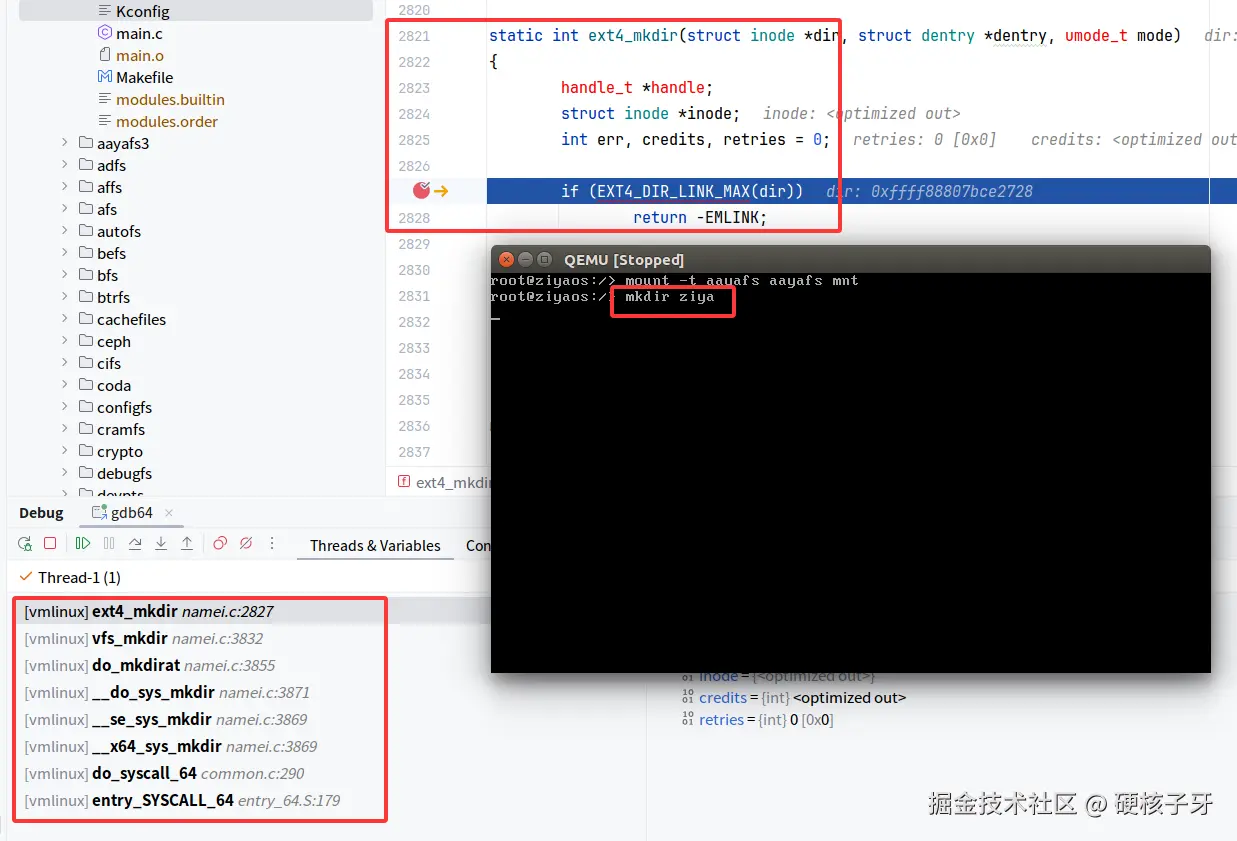Click QEMU [Stopped] window title bar
This screenshot has width=1237, height=841.
tap(850, 259)
